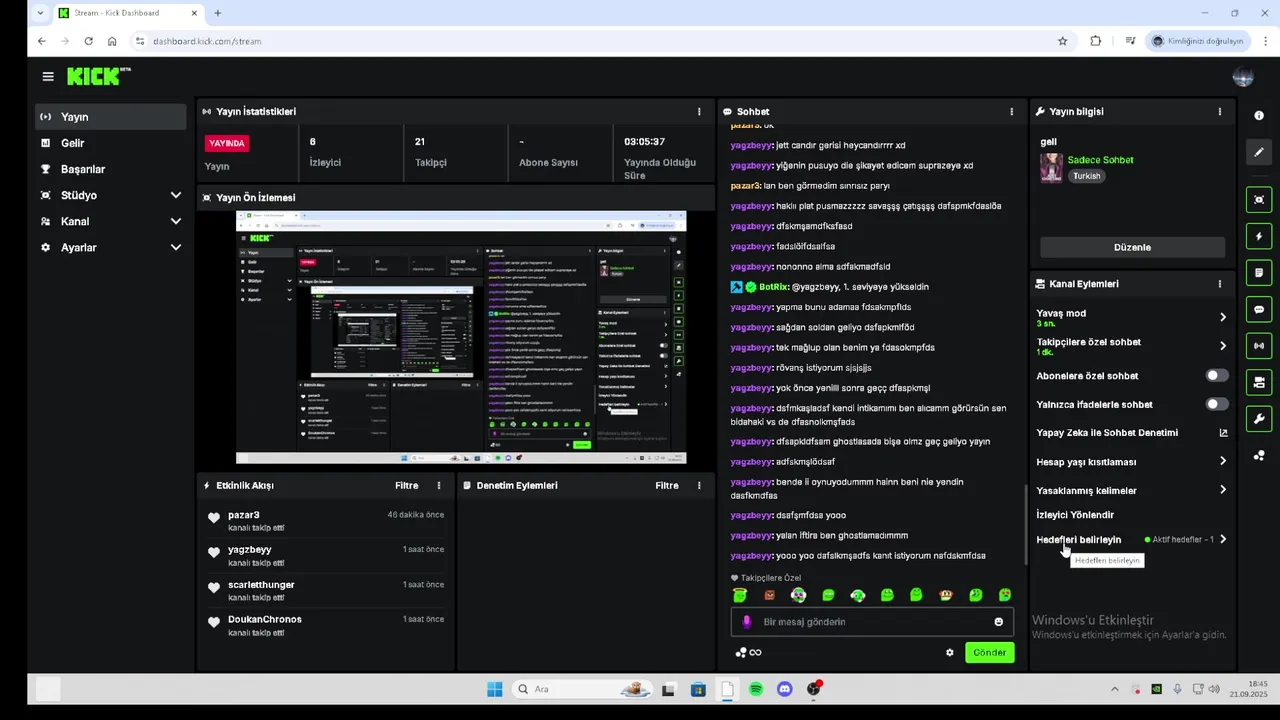
Task: Select Başarılar in left navigation
Action: [x=110, y=169]
